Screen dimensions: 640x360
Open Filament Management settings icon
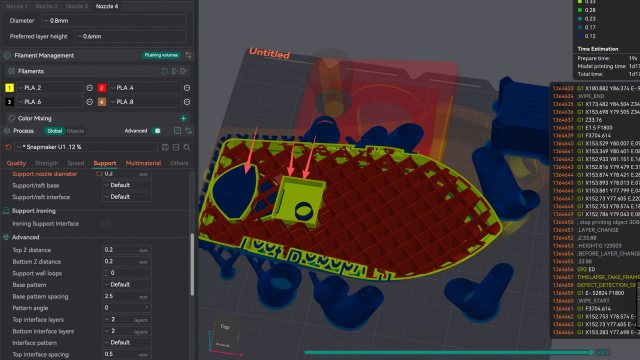[x=188, y=55]
